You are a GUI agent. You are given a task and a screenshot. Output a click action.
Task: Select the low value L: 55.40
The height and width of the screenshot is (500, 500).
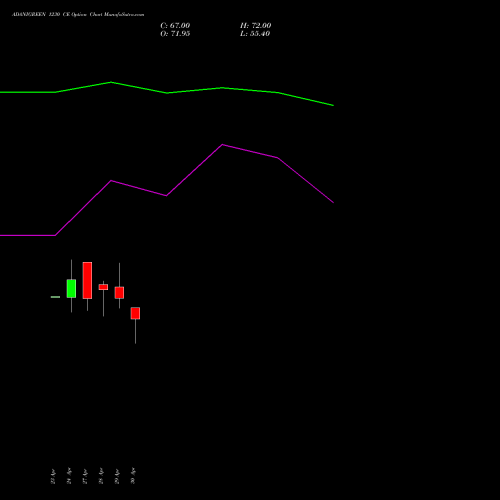(255, 34)
